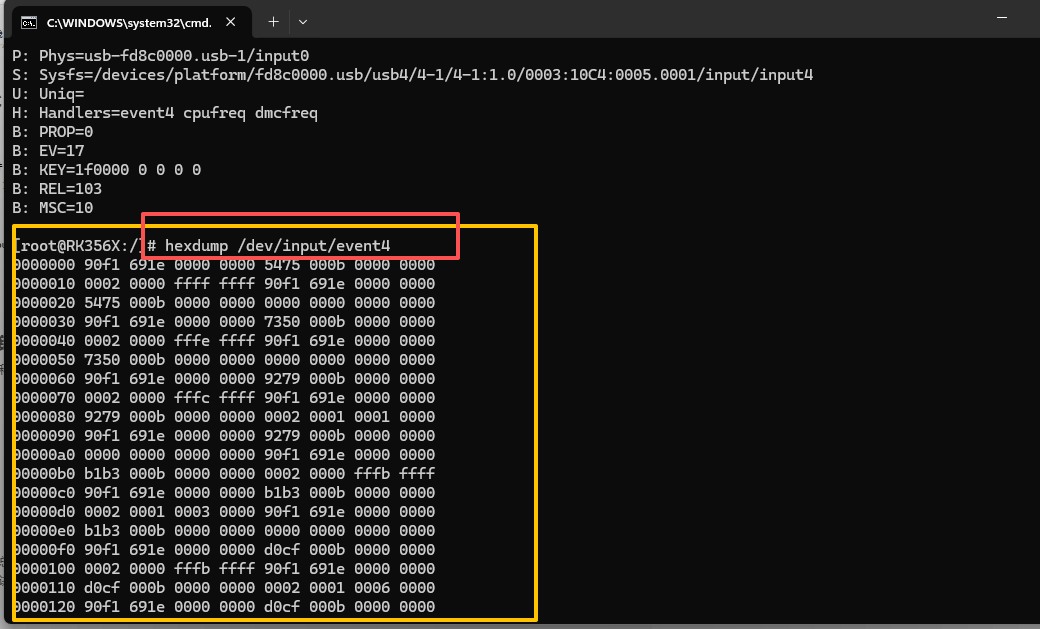Click the hexdump row at offset 0000090
Screen dimensions: 1040x629
tap(224, 436)
